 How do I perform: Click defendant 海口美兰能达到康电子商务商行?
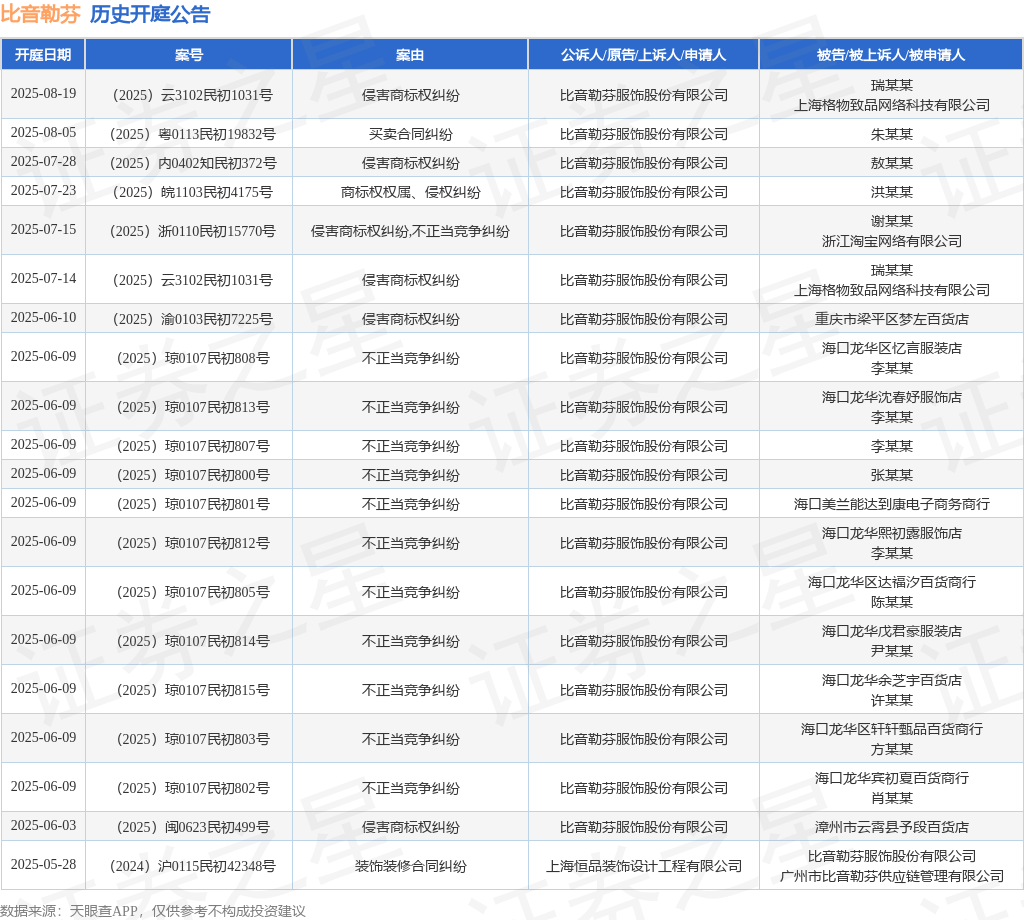click(891, 505)
